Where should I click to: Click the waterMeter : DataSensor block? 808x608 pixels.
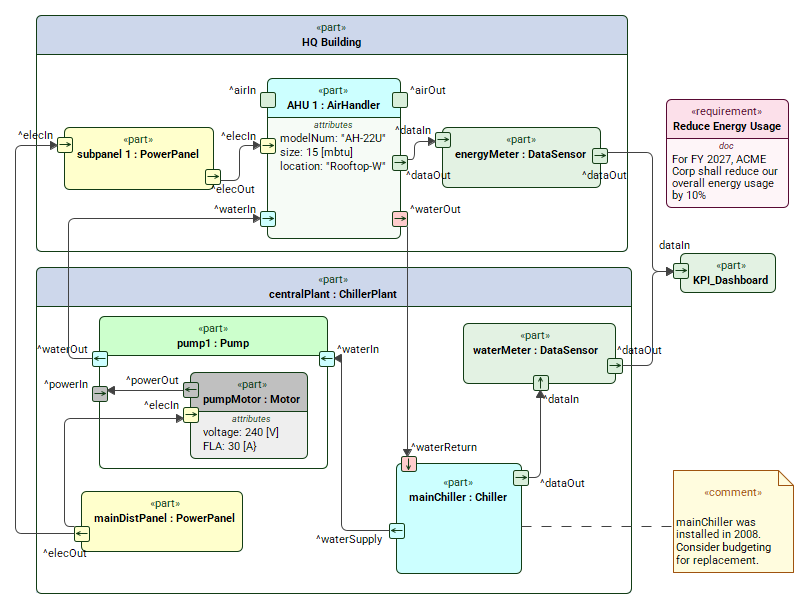pyautogui.click(x=539, y=353)
